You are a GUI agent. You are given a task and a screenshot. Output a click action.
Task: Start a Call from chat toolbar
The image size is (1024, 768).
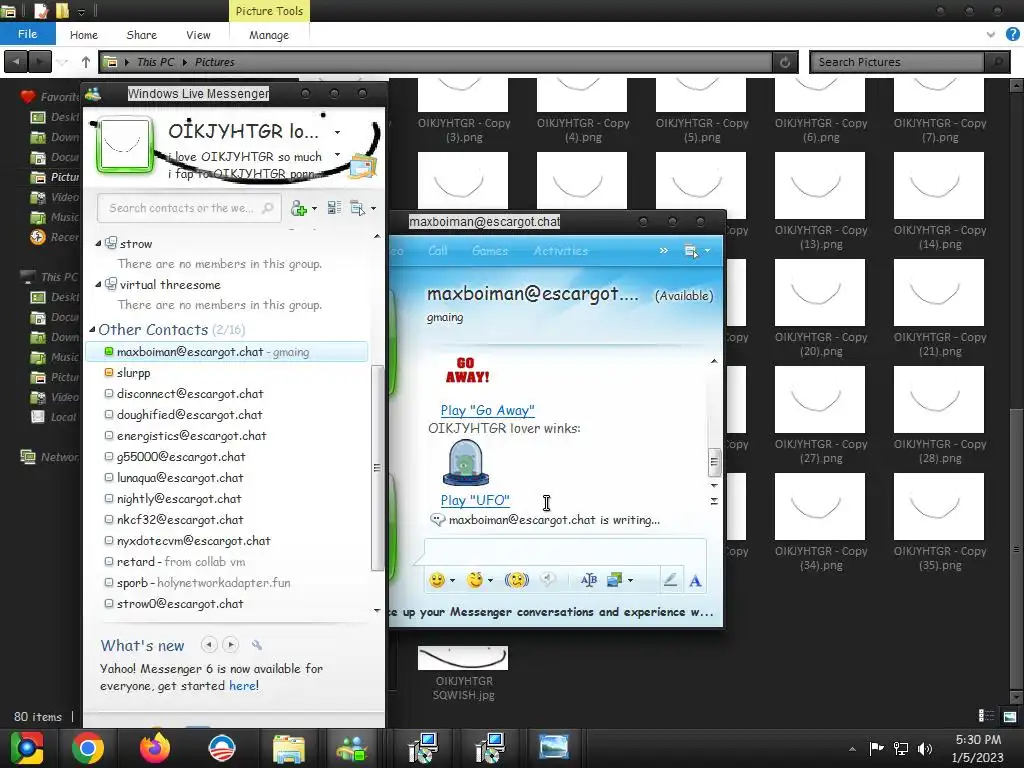pyautogui.click(x=438, y=251)
